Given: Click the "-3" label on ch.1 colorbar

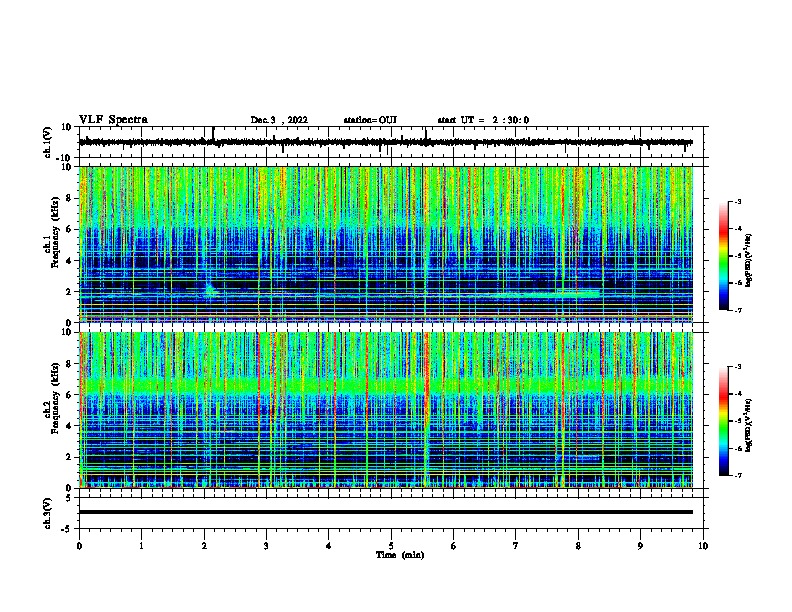Looking at the screenshot, I should [737, 201].
